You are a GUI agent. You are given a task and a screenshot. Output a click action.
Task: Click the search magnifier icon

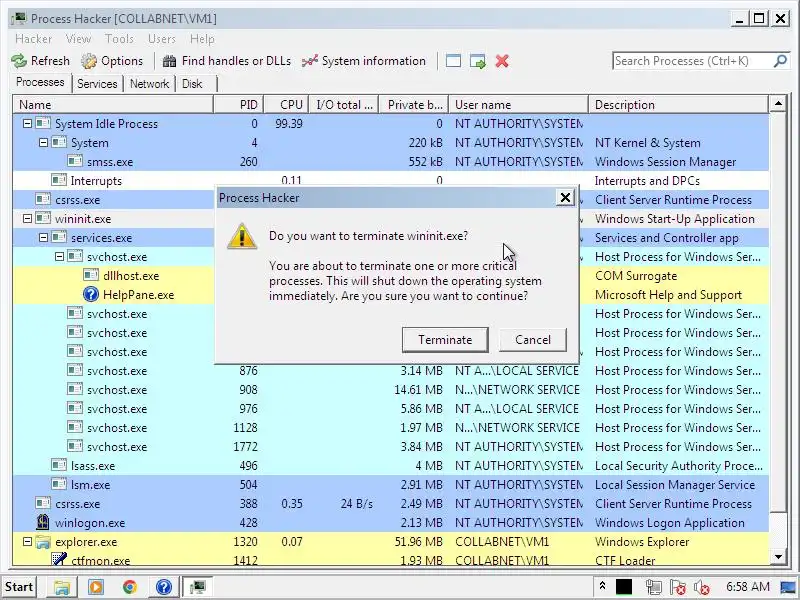point(780,61)
